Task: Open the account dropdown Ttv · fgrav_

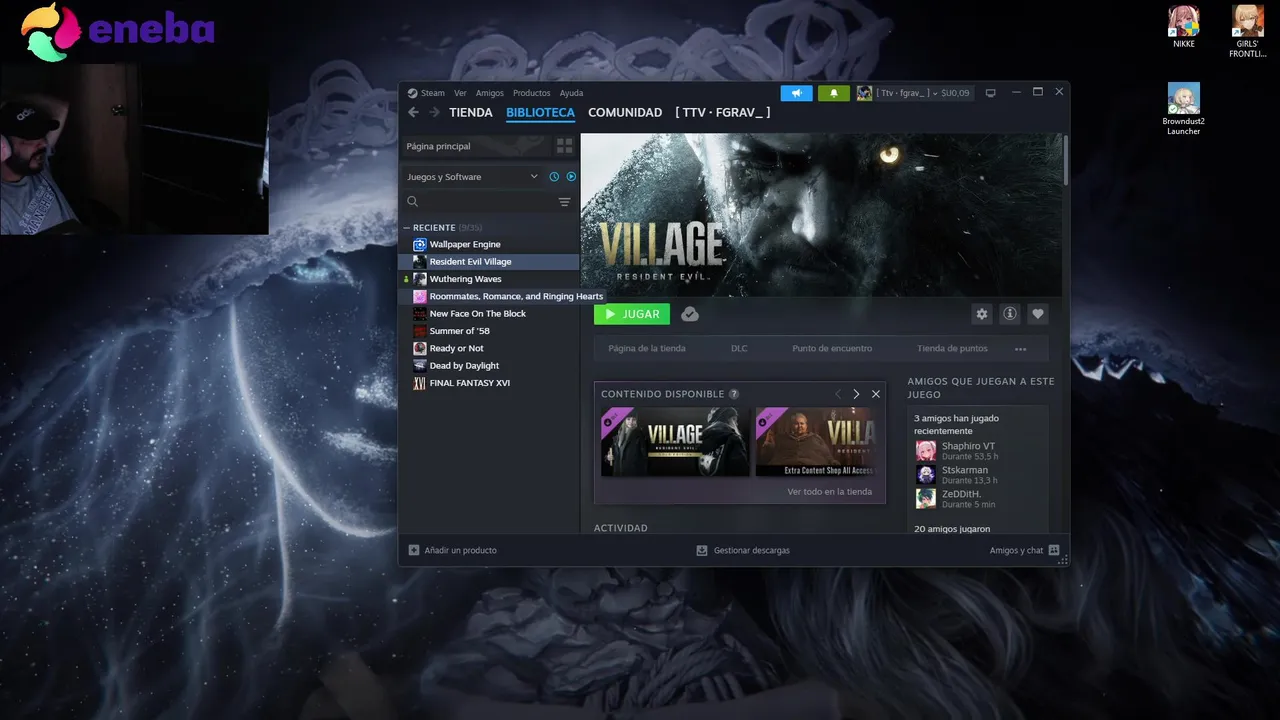Action: pyautogui.click(x=923, y=93)
